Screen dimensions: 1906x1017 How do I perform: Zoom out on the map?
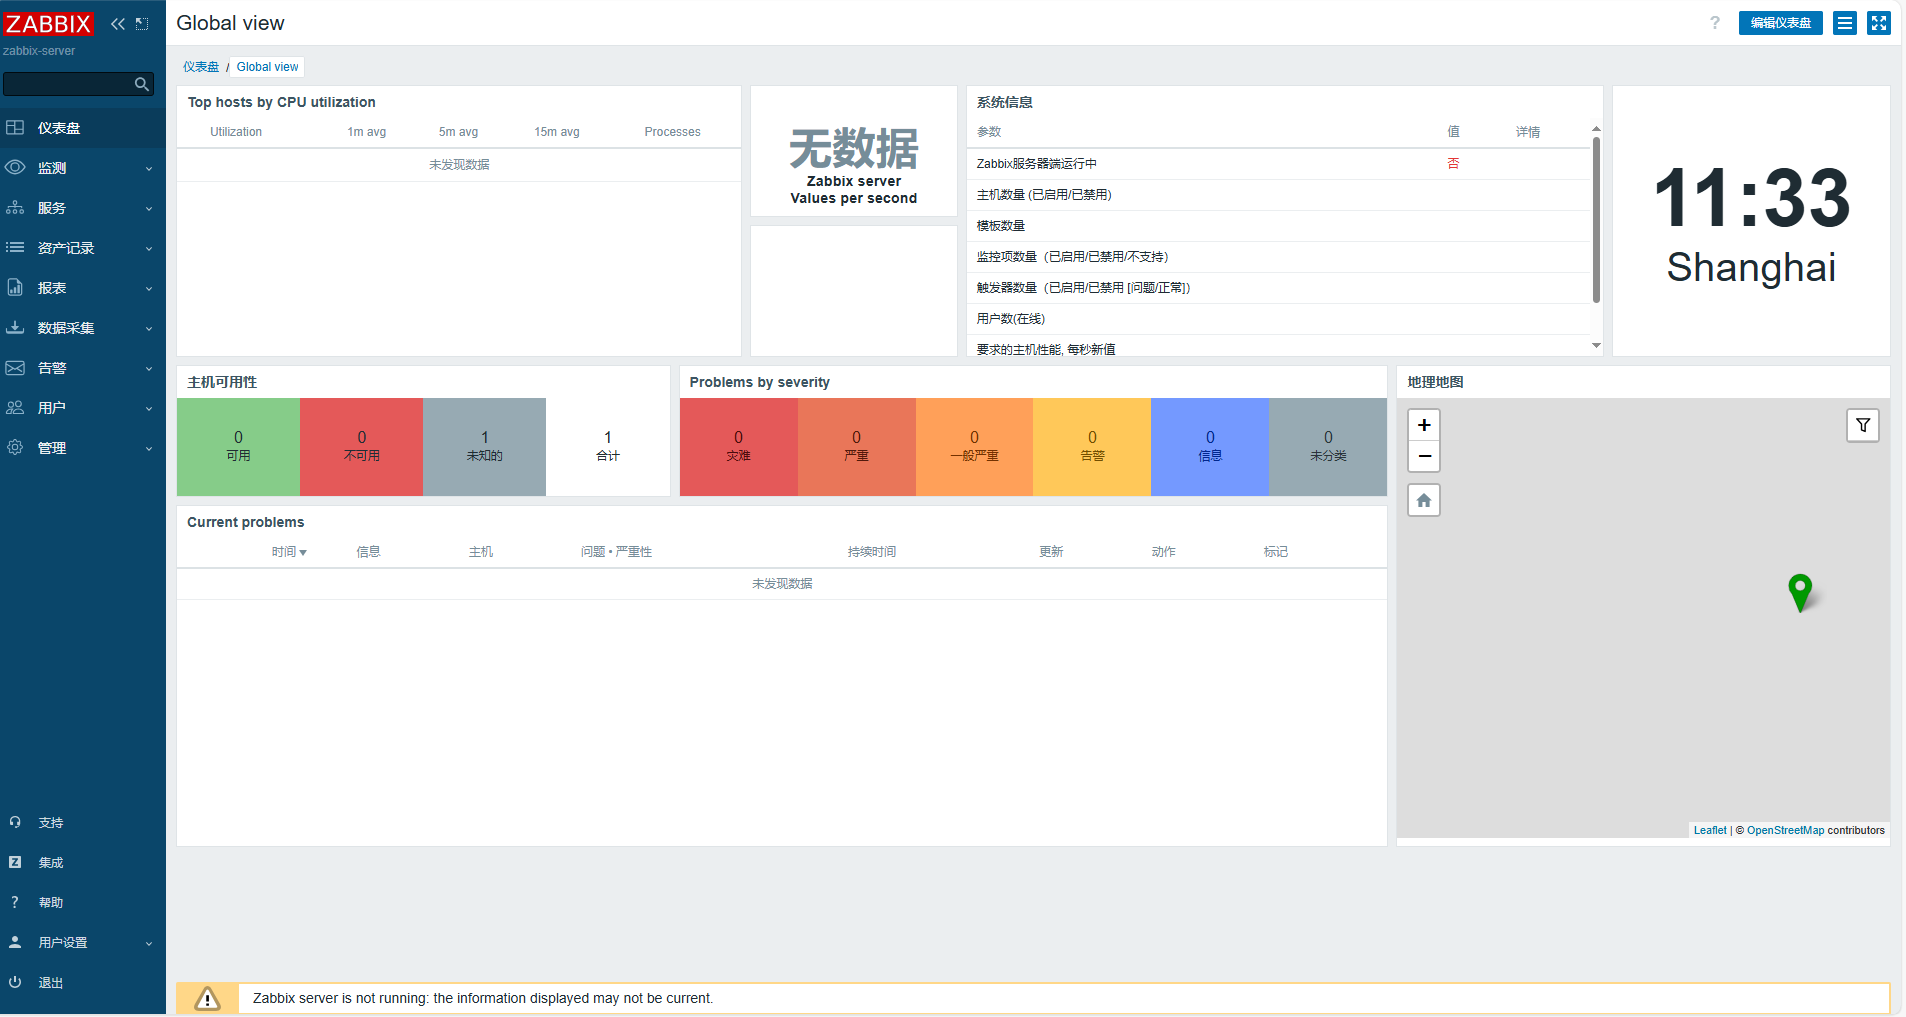pos(1424,456)
